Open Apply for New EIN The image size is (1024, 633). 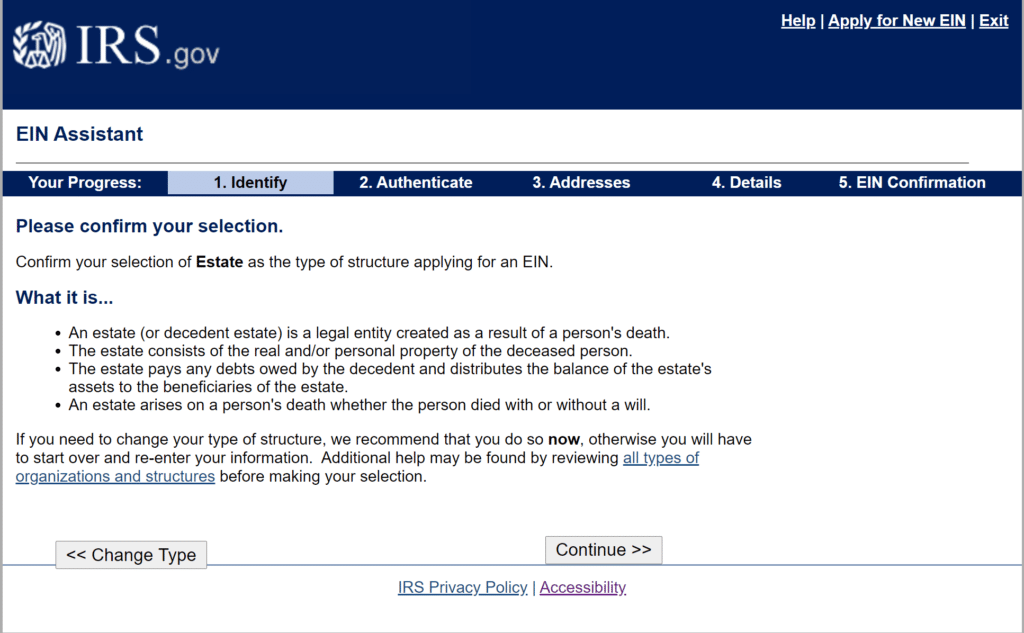pyautogui.click(x=896, y=20)
